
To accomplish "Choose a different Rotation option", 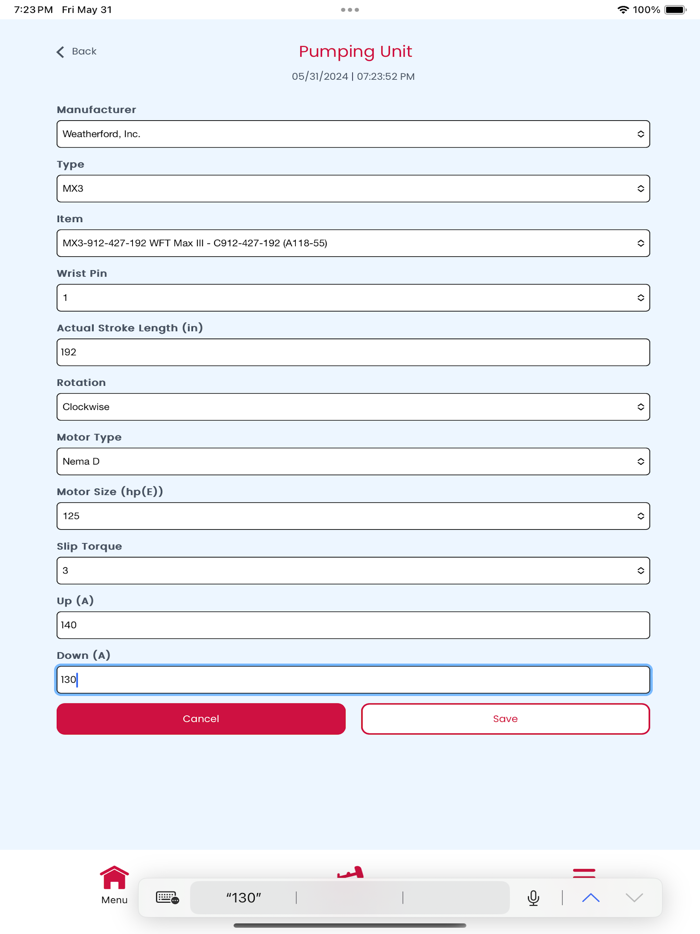I will click(352, 406).
